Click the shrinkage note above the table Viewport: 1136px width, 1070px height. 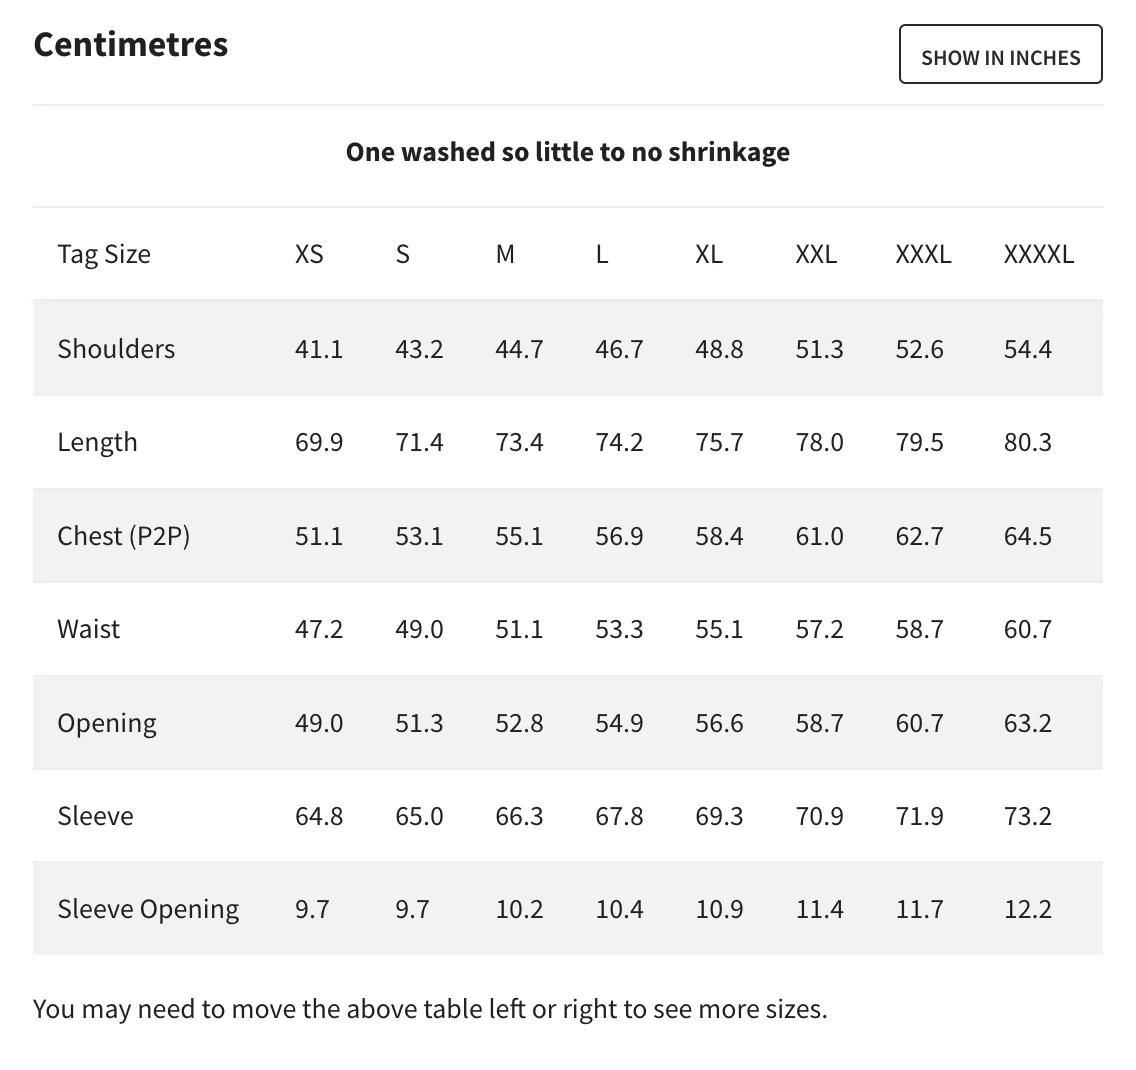pos(567,152)
